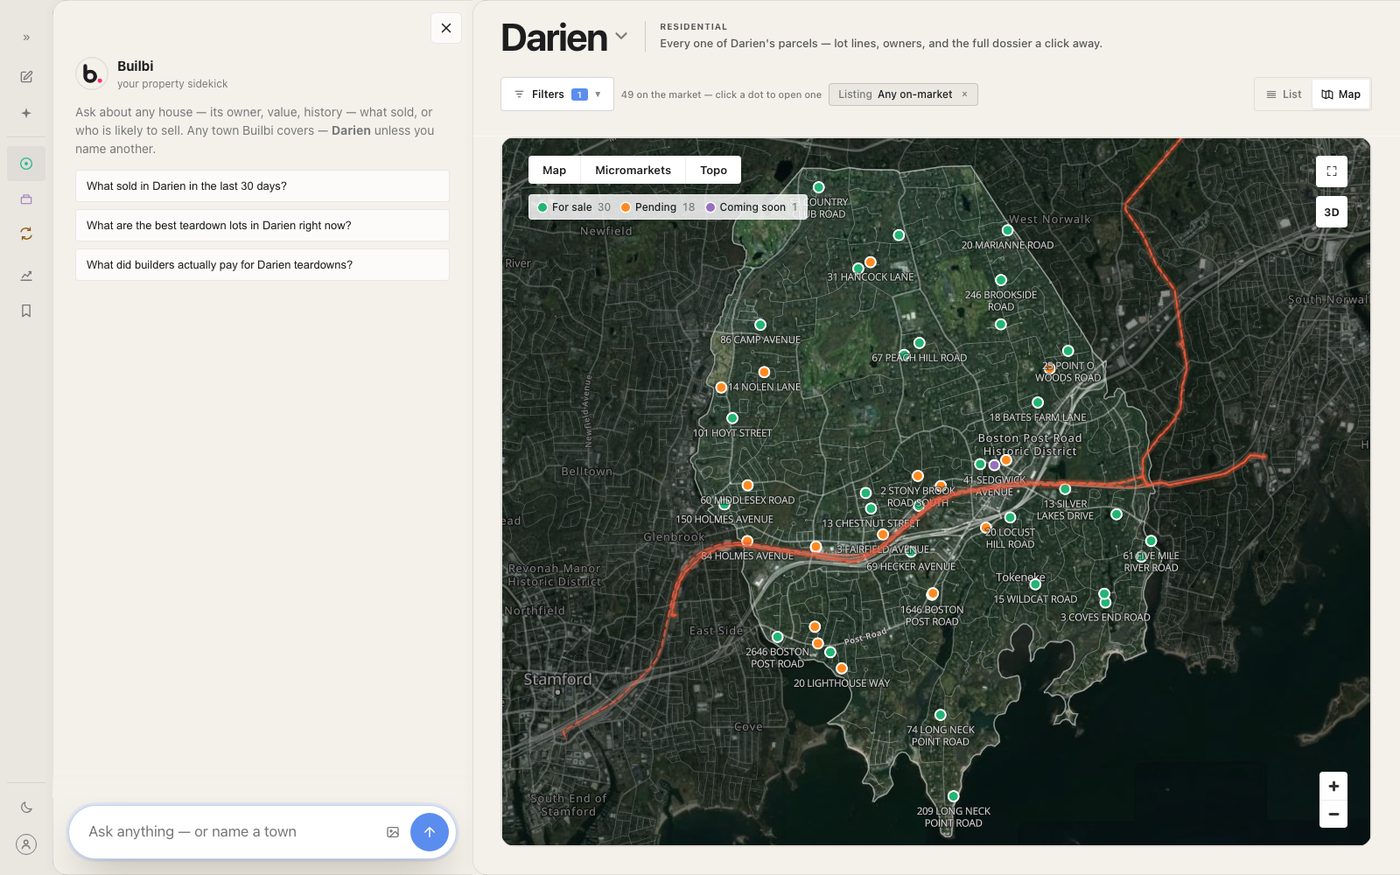Viewport: 1400px width, 875px height.
Task: Open the 101 Hoyt Street listing dot
Action: 732,418
